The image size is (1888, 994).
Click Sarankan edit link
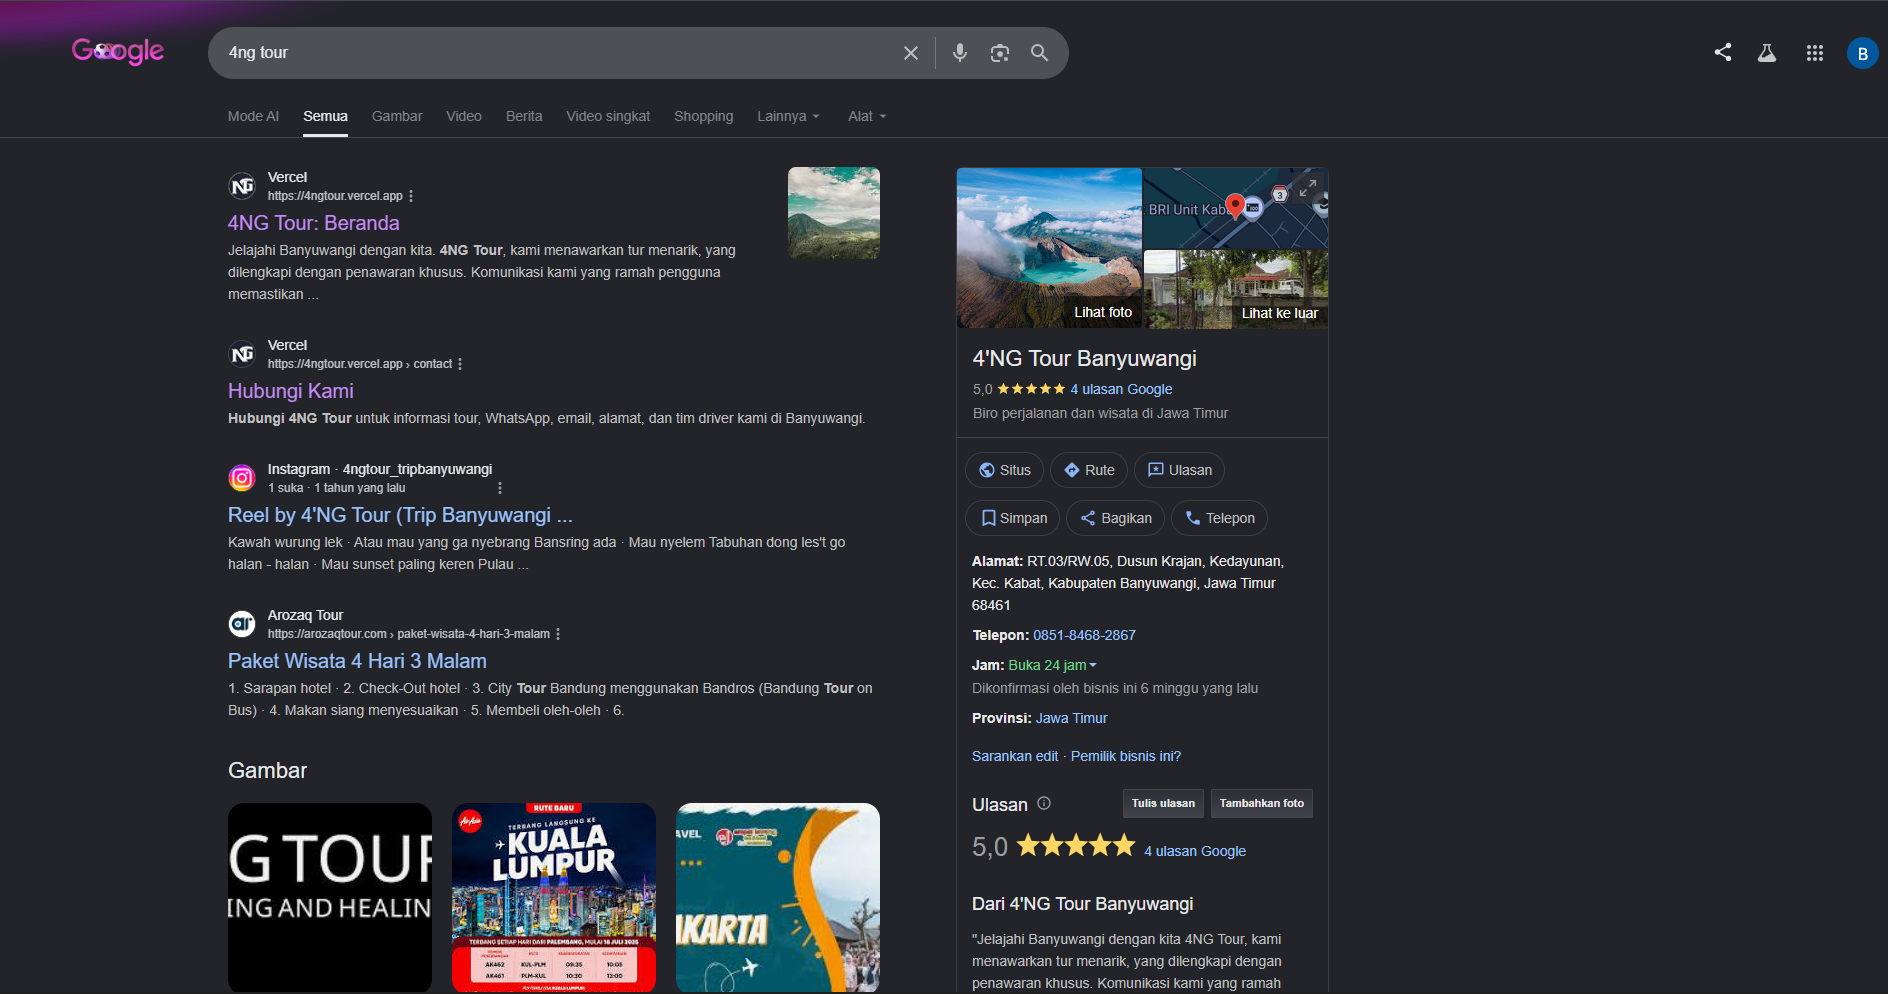[x=1015, y=756]
